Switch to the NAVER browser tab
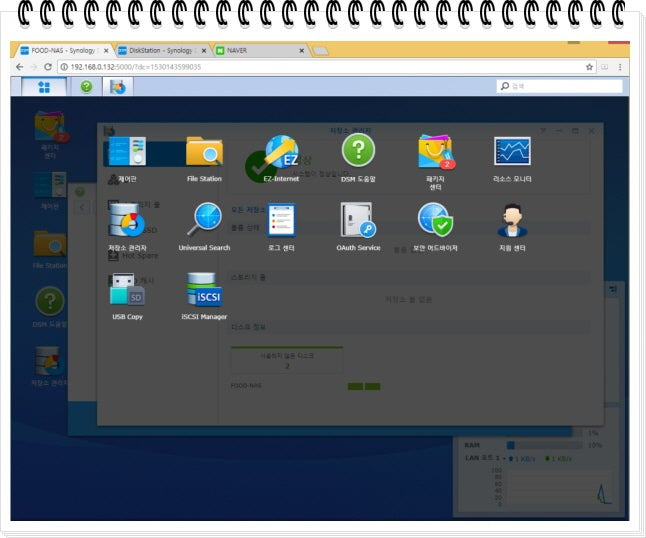 coord(255,50)
